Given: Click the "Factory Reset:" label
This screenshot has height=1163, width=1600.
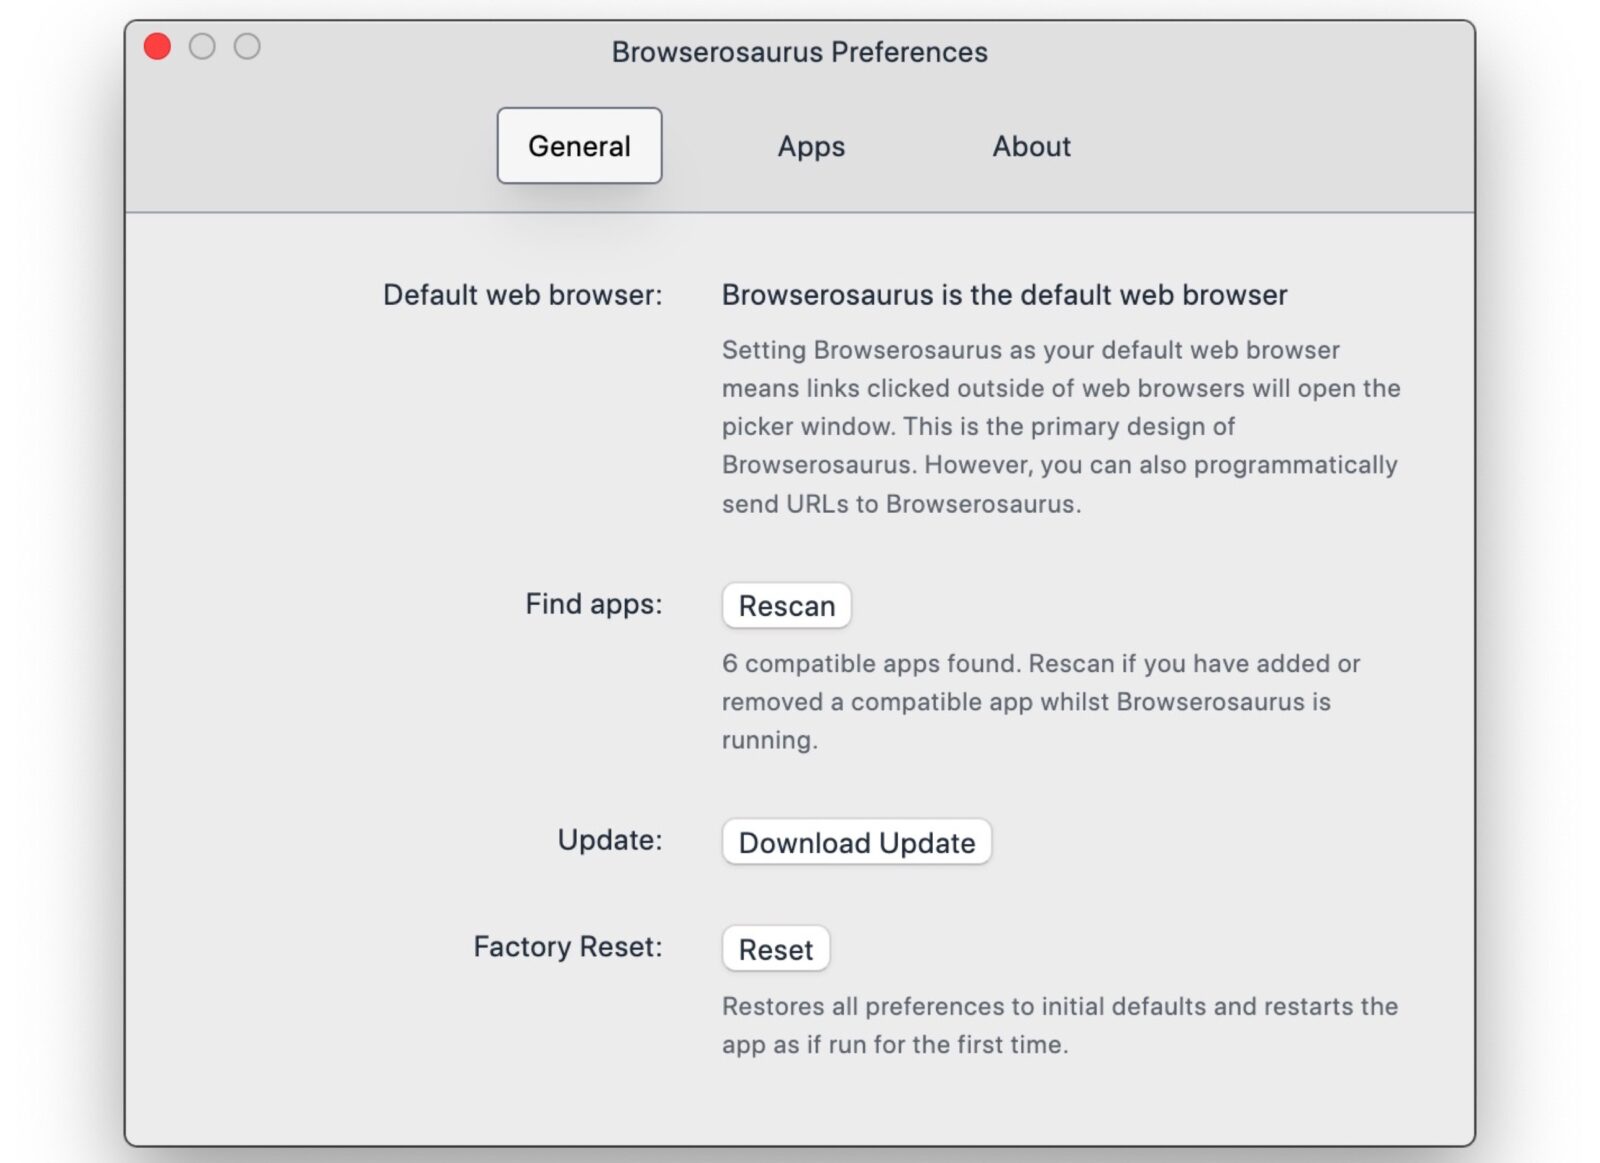Looking at the screenshot, I should pos(567,946).
